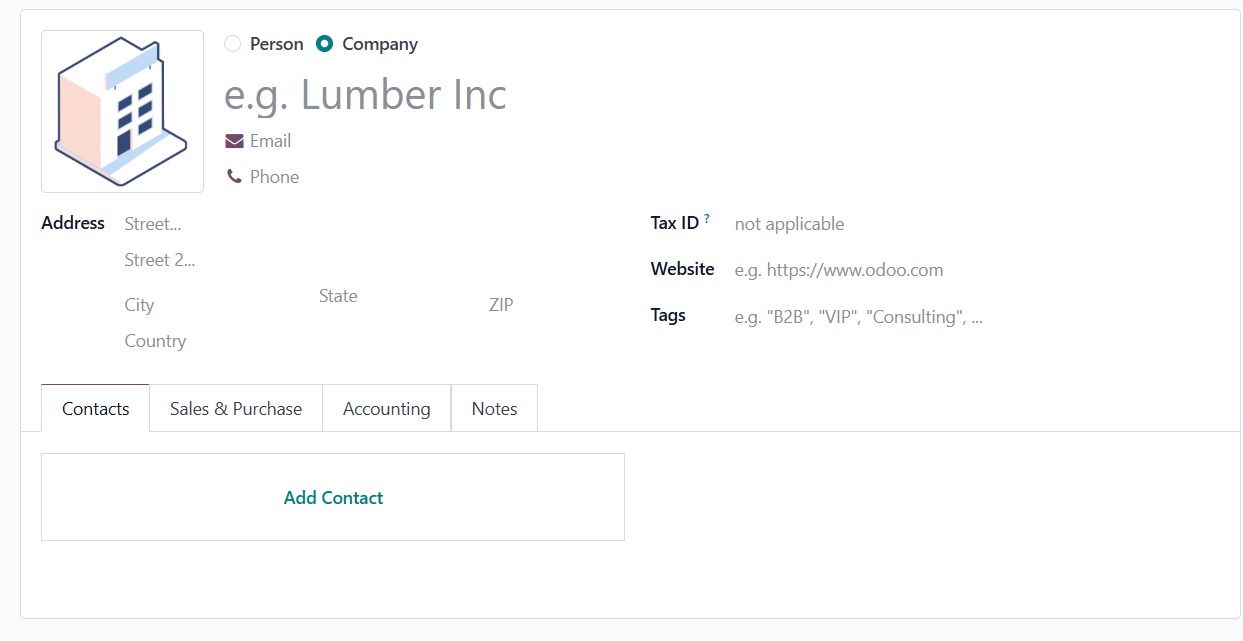Viewport: 1243px width, 641px height.
Task: Open the Sales & Purchase tab
Action: click(236, 409)
